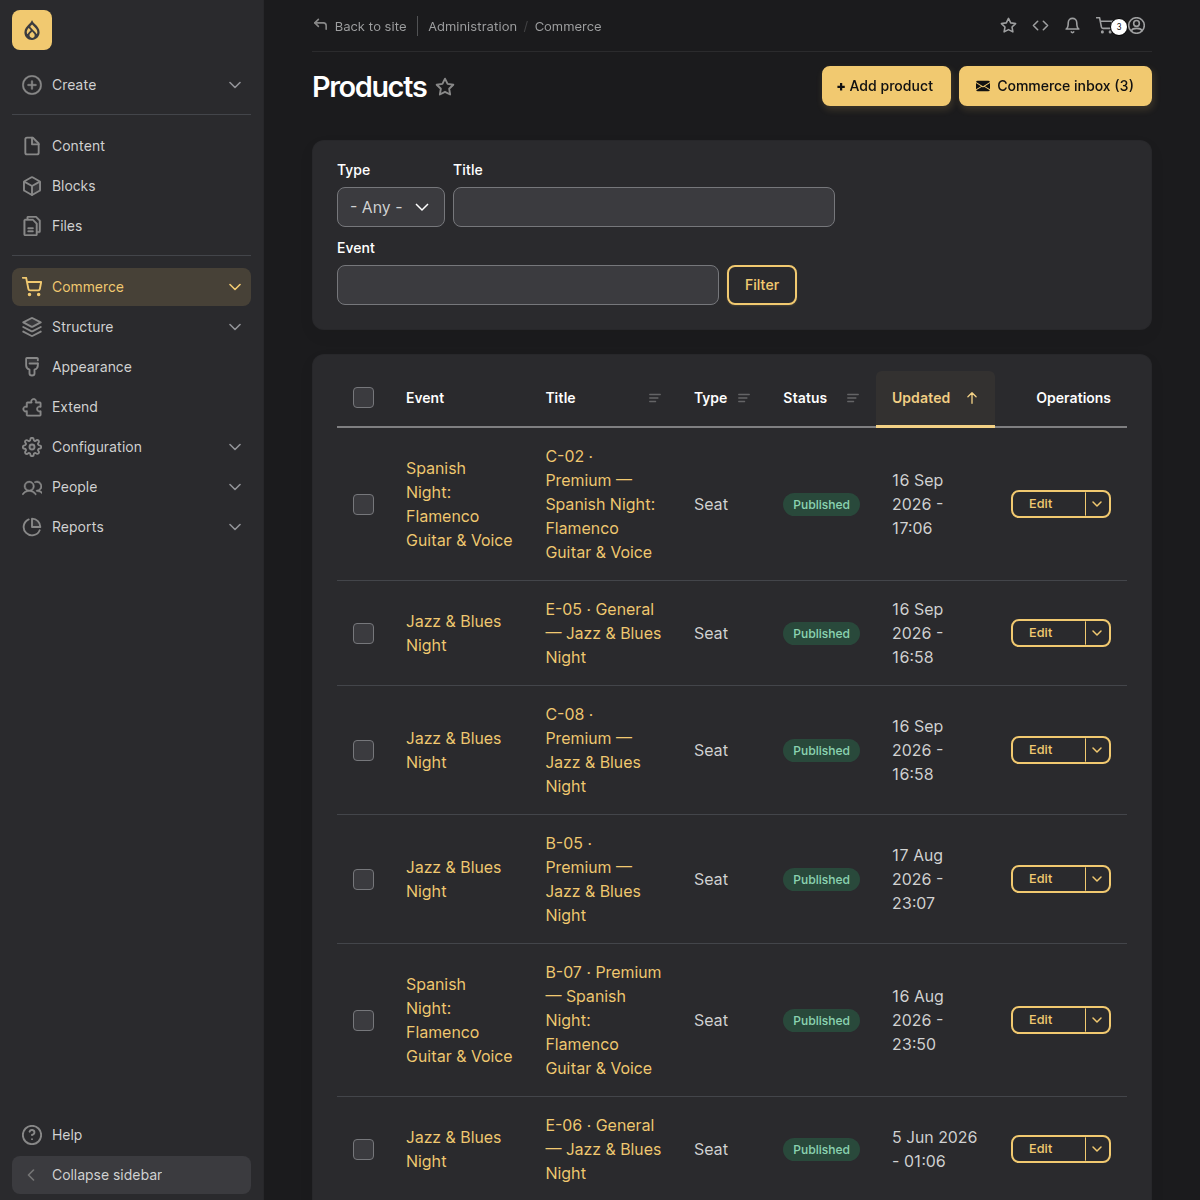Image resolution: width=1200 pixels, height=1200 pixels.
Task: Focus the Event filter text field
Action: pyautogui.click(x=528, y=285)
